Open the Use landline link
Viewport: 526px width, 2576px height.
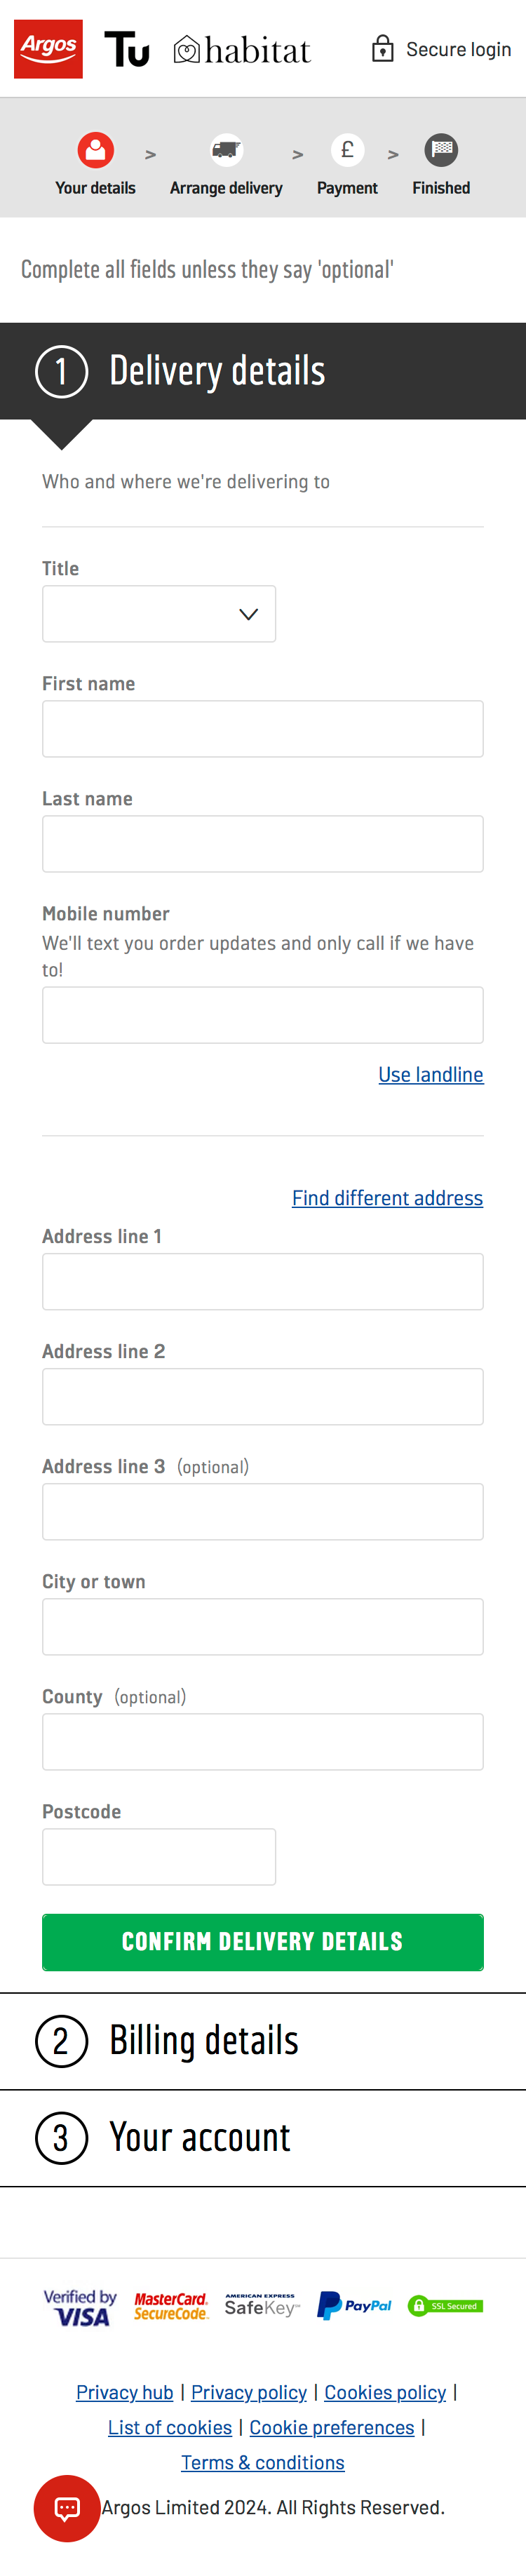click(x=430, y=1074)
